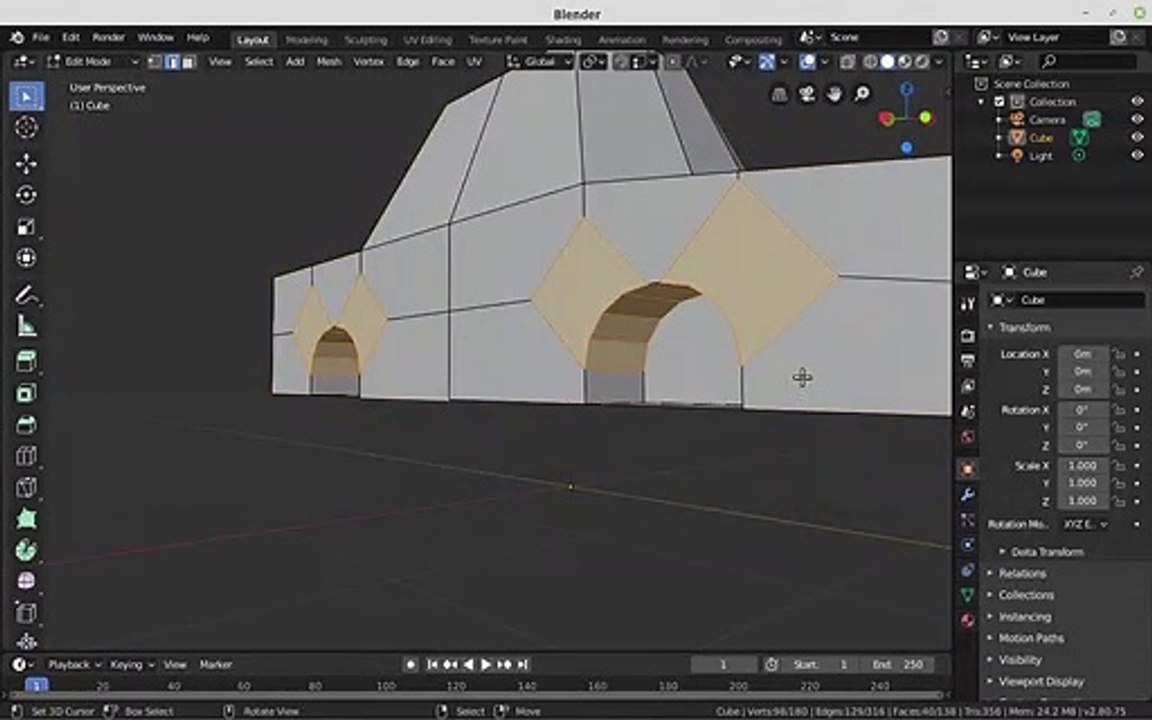Click the Zoom magnifier viewport gizmo

coord(861,94)
